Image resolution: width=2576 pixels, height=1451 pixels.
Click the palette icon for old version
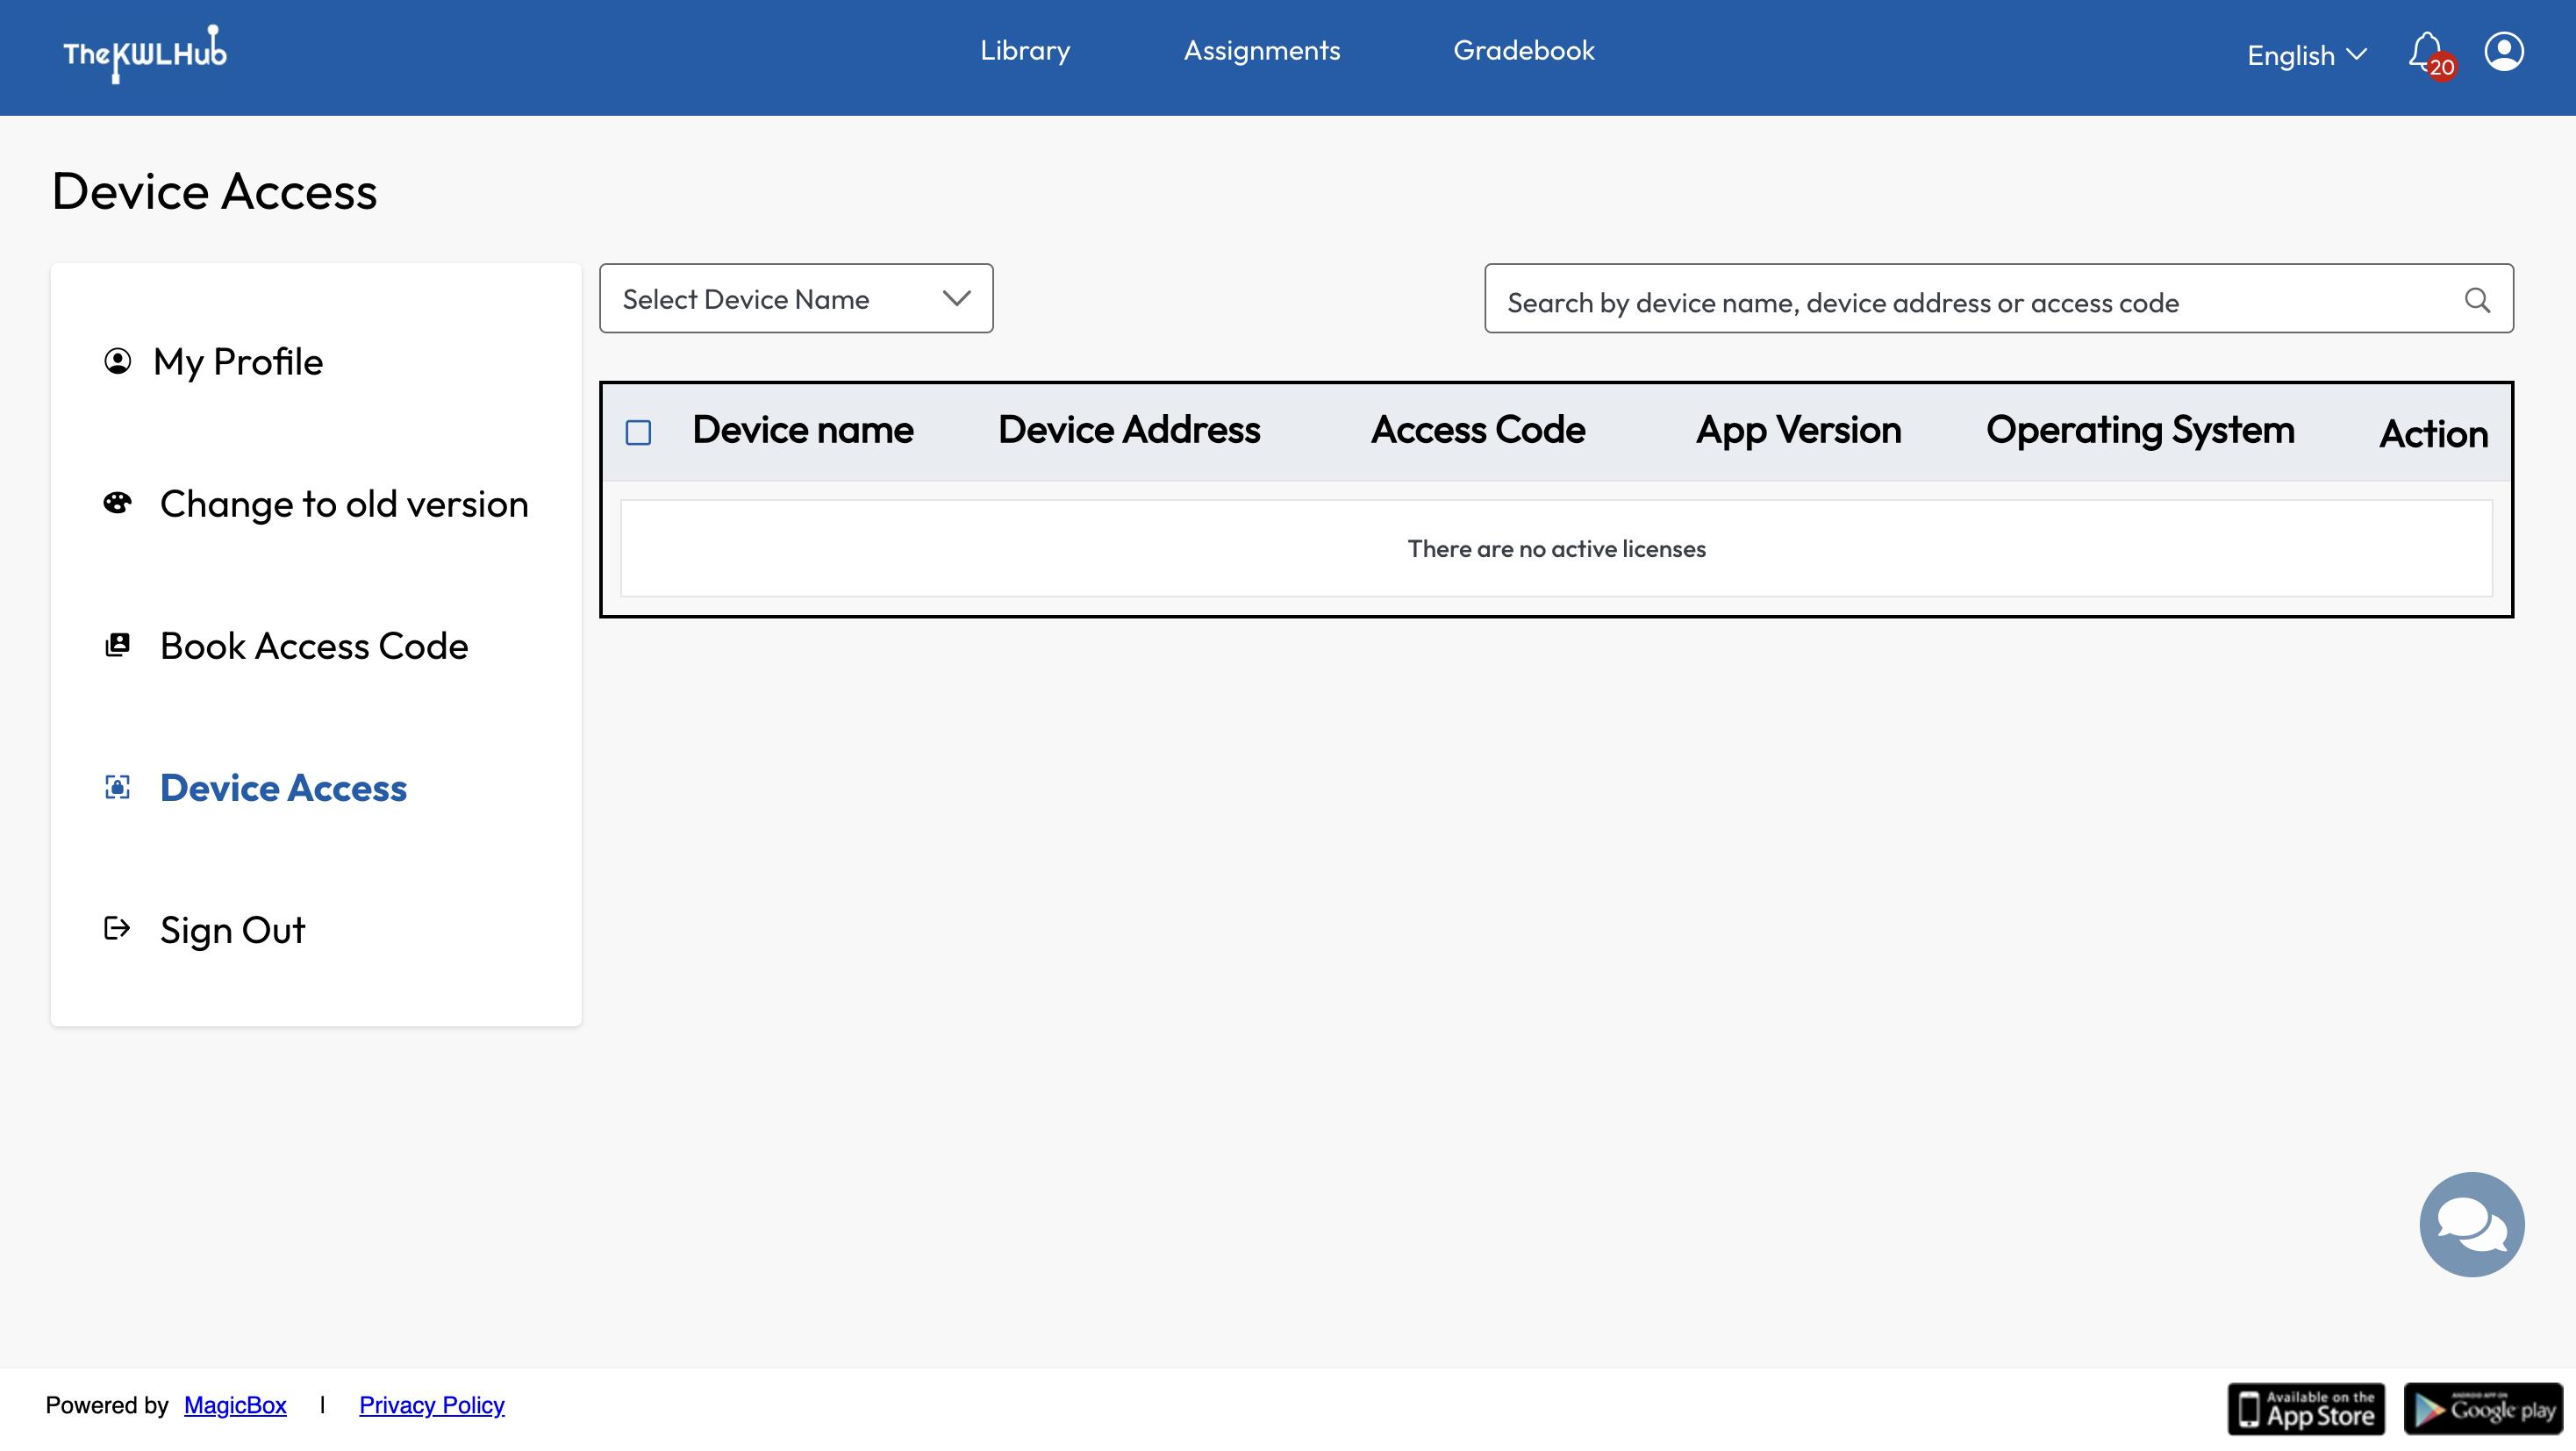[x=117, y=503]
